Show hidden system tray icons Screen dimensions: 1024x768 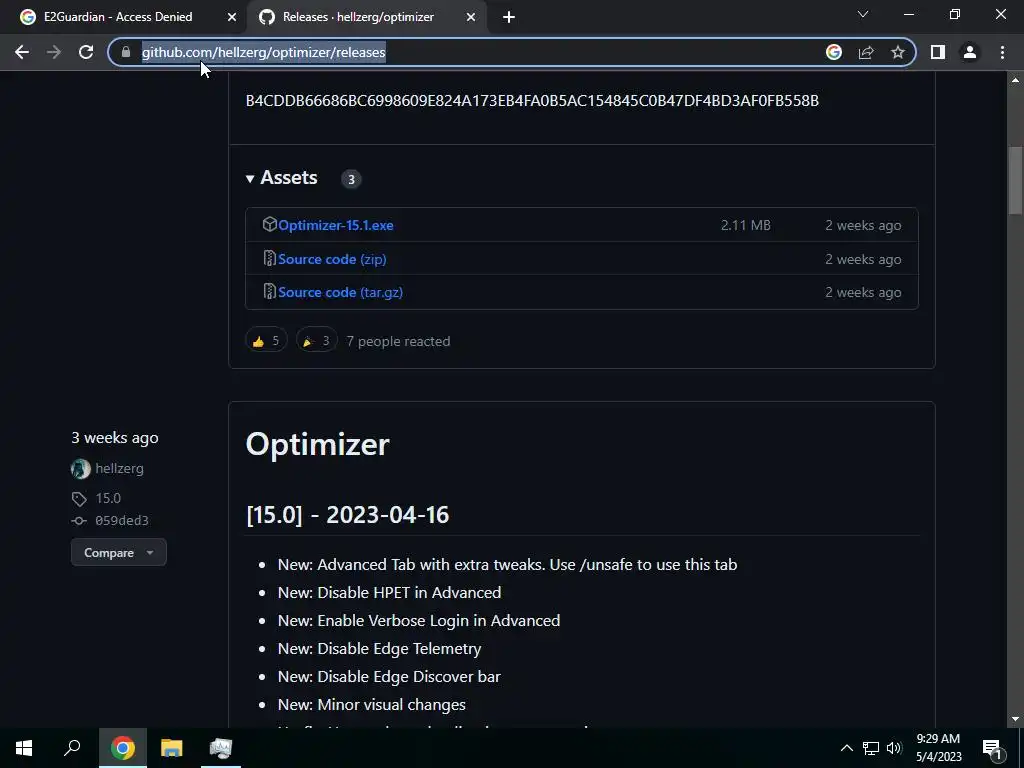846,748
